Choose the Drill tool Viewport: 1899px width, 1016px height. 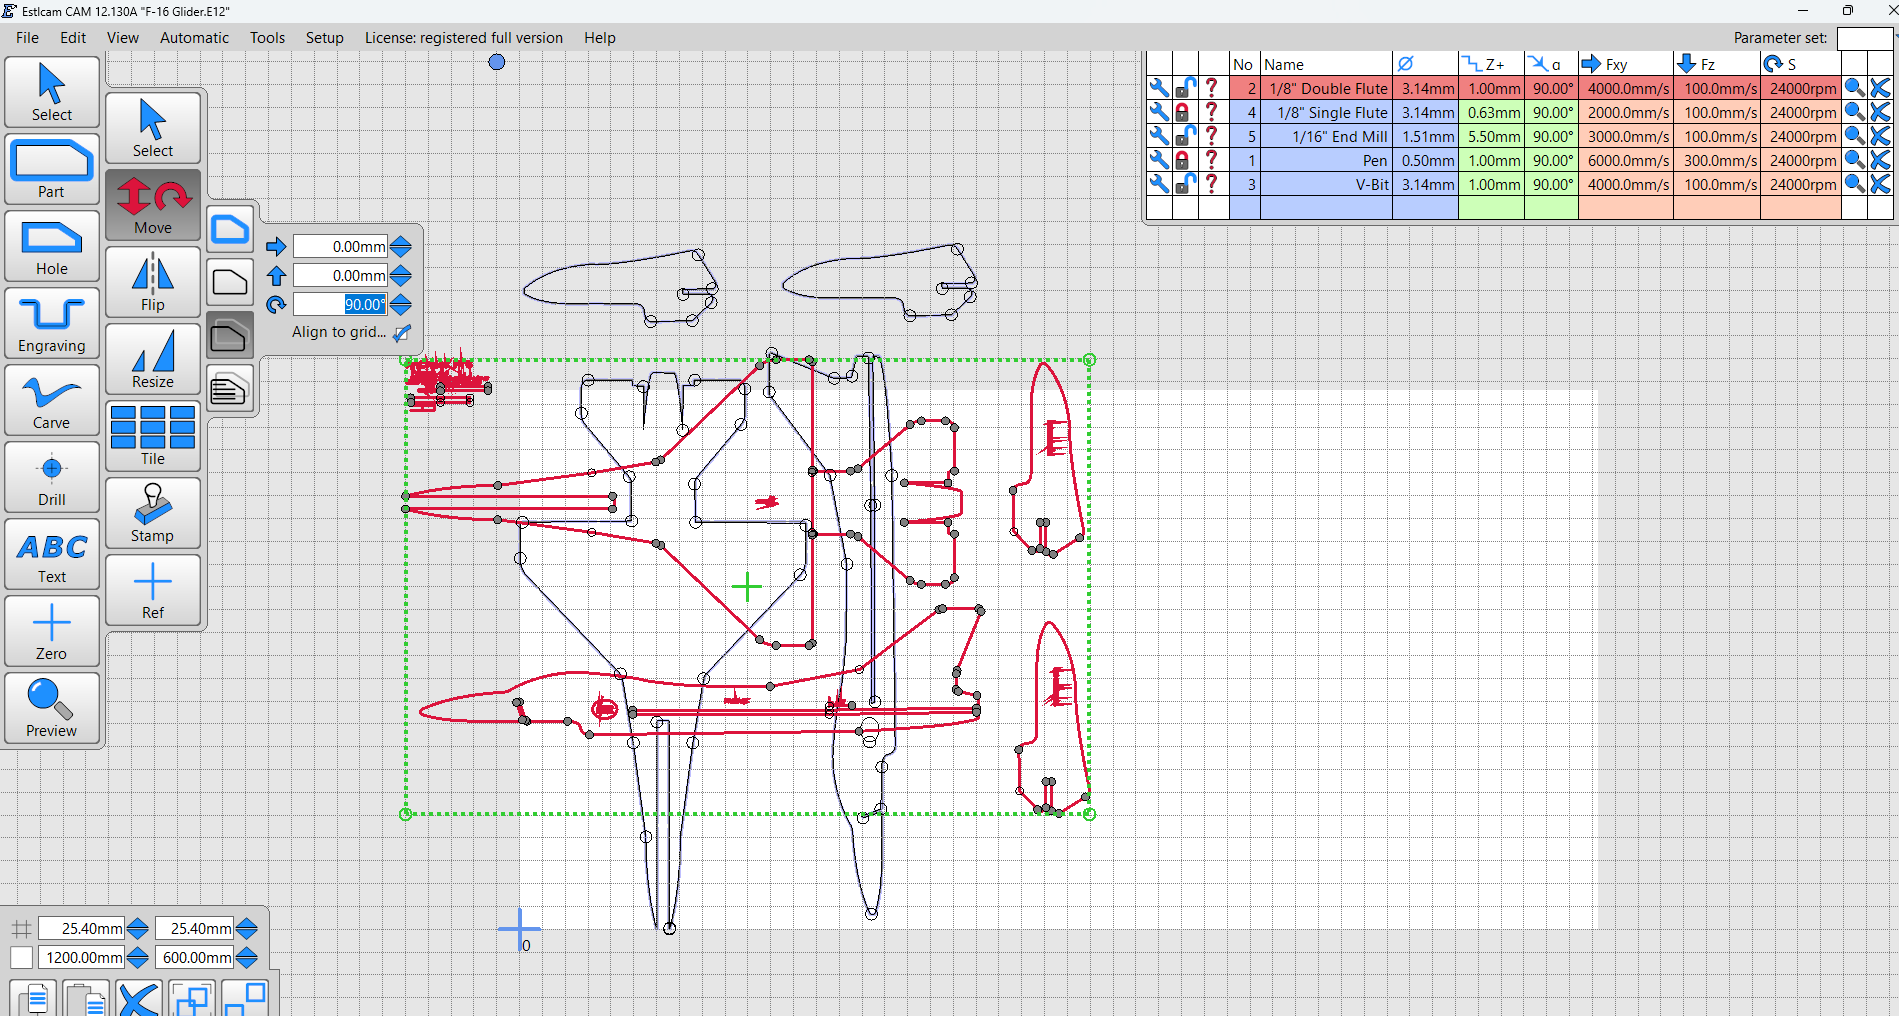[x=52, y=477]
